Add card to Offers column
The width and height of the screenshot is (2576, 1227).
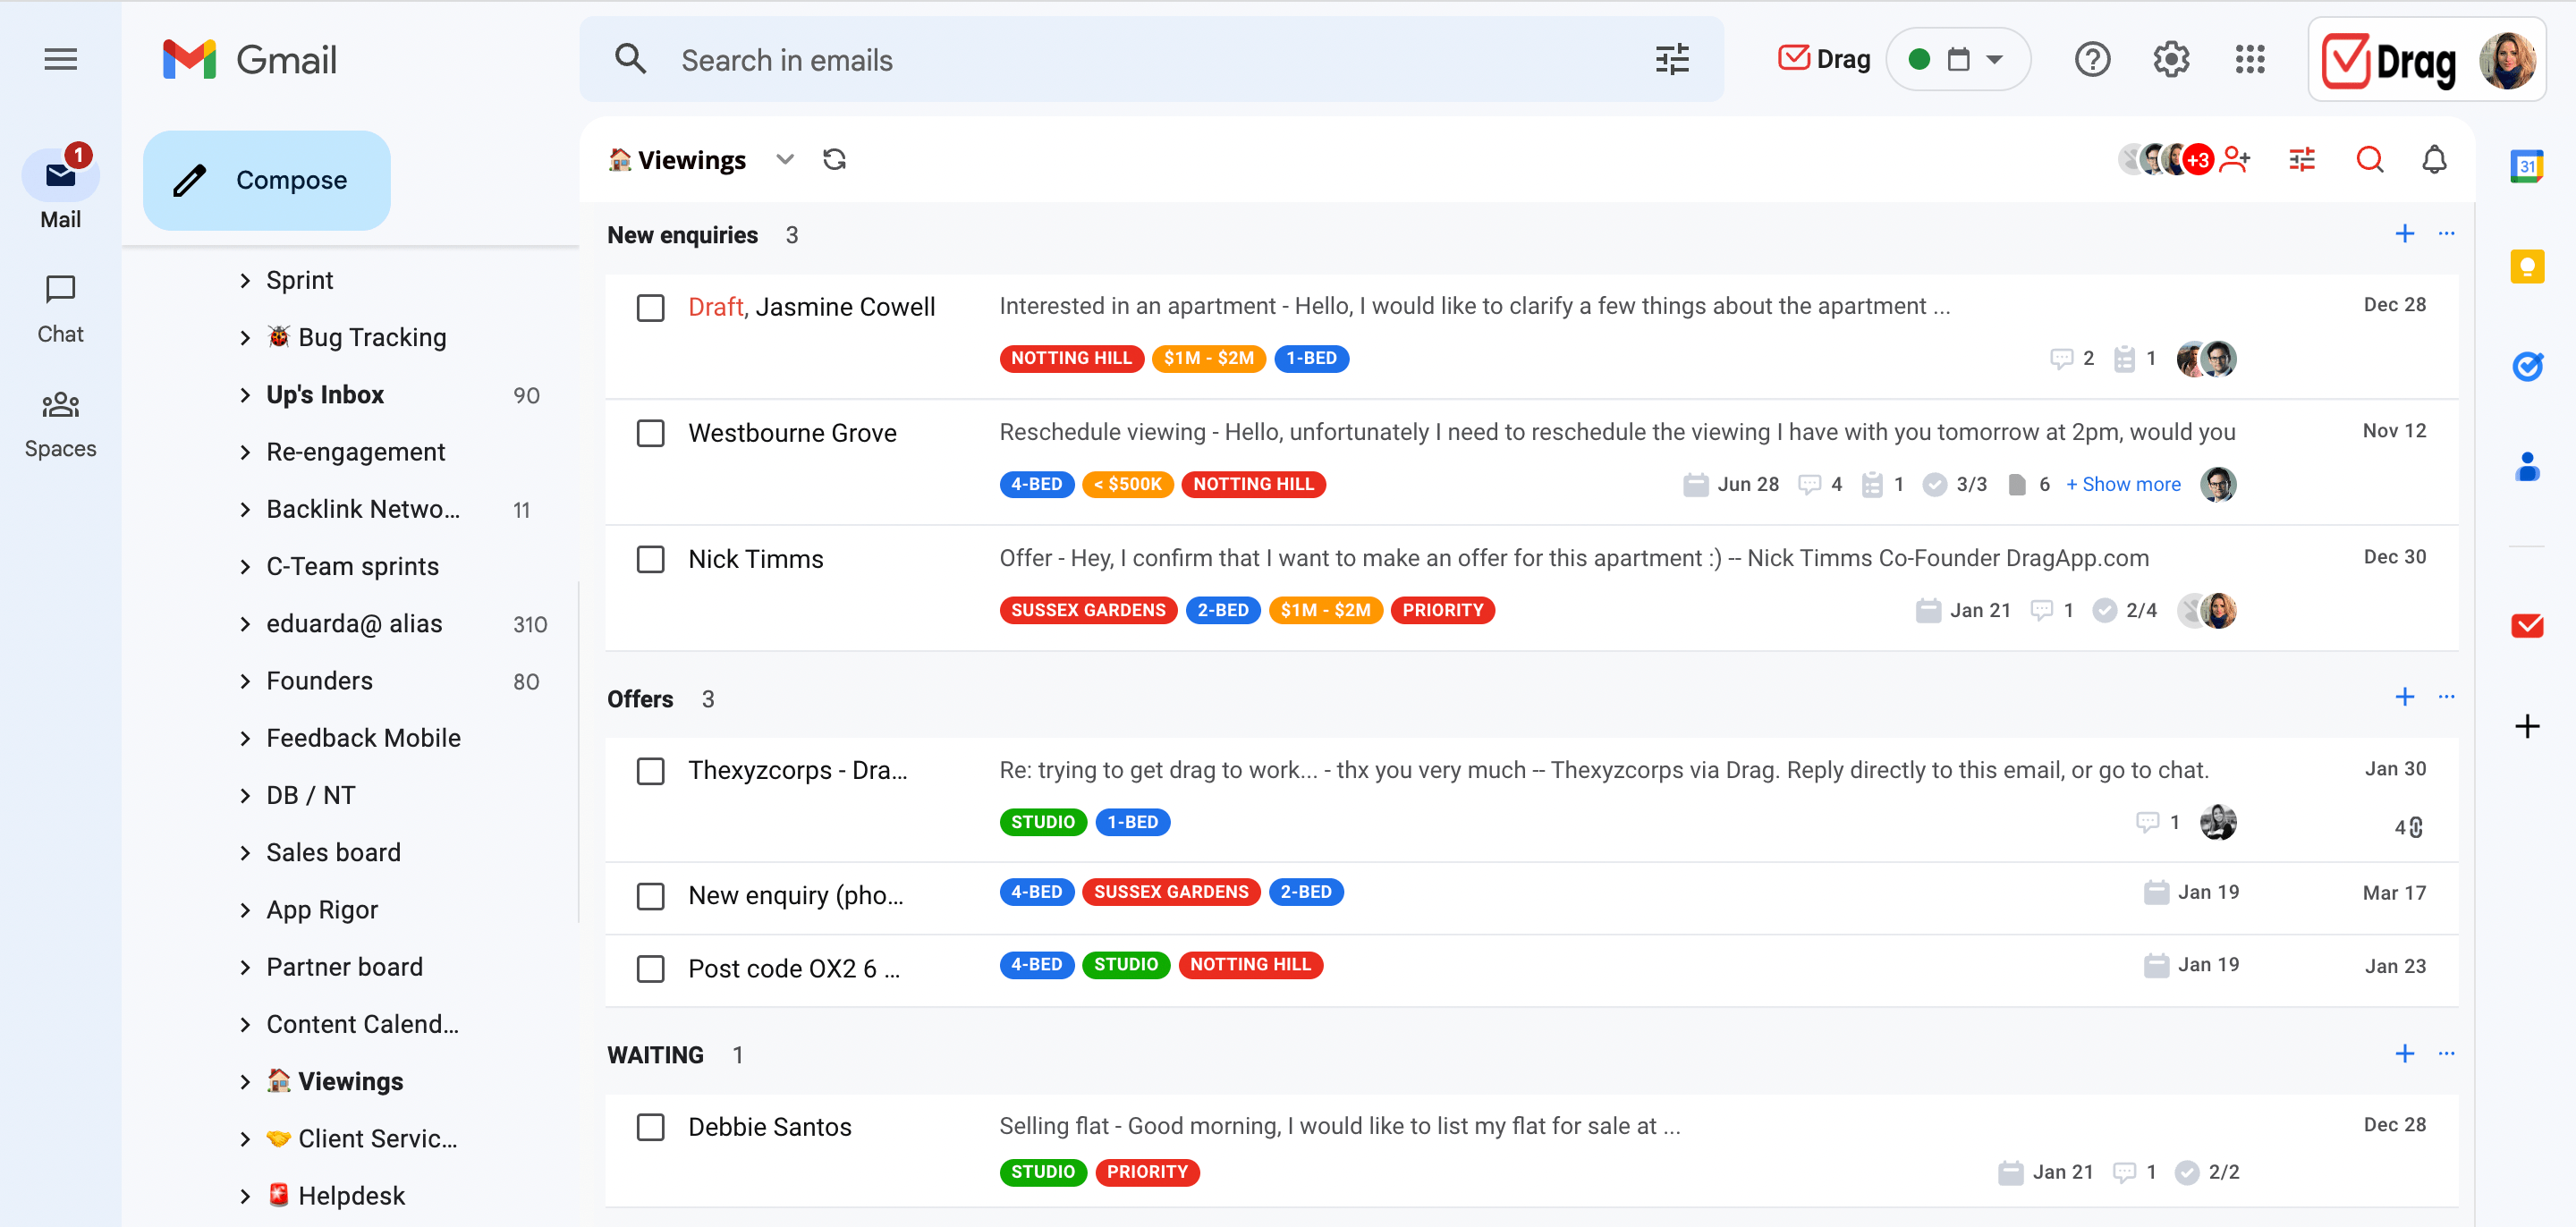point(2405,697)
